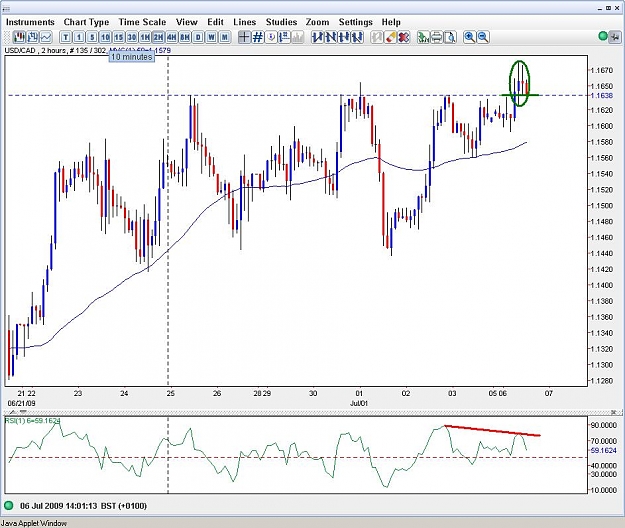Open the Studies menu
Viewport: 625px width, 528px height.
point(281,22)
